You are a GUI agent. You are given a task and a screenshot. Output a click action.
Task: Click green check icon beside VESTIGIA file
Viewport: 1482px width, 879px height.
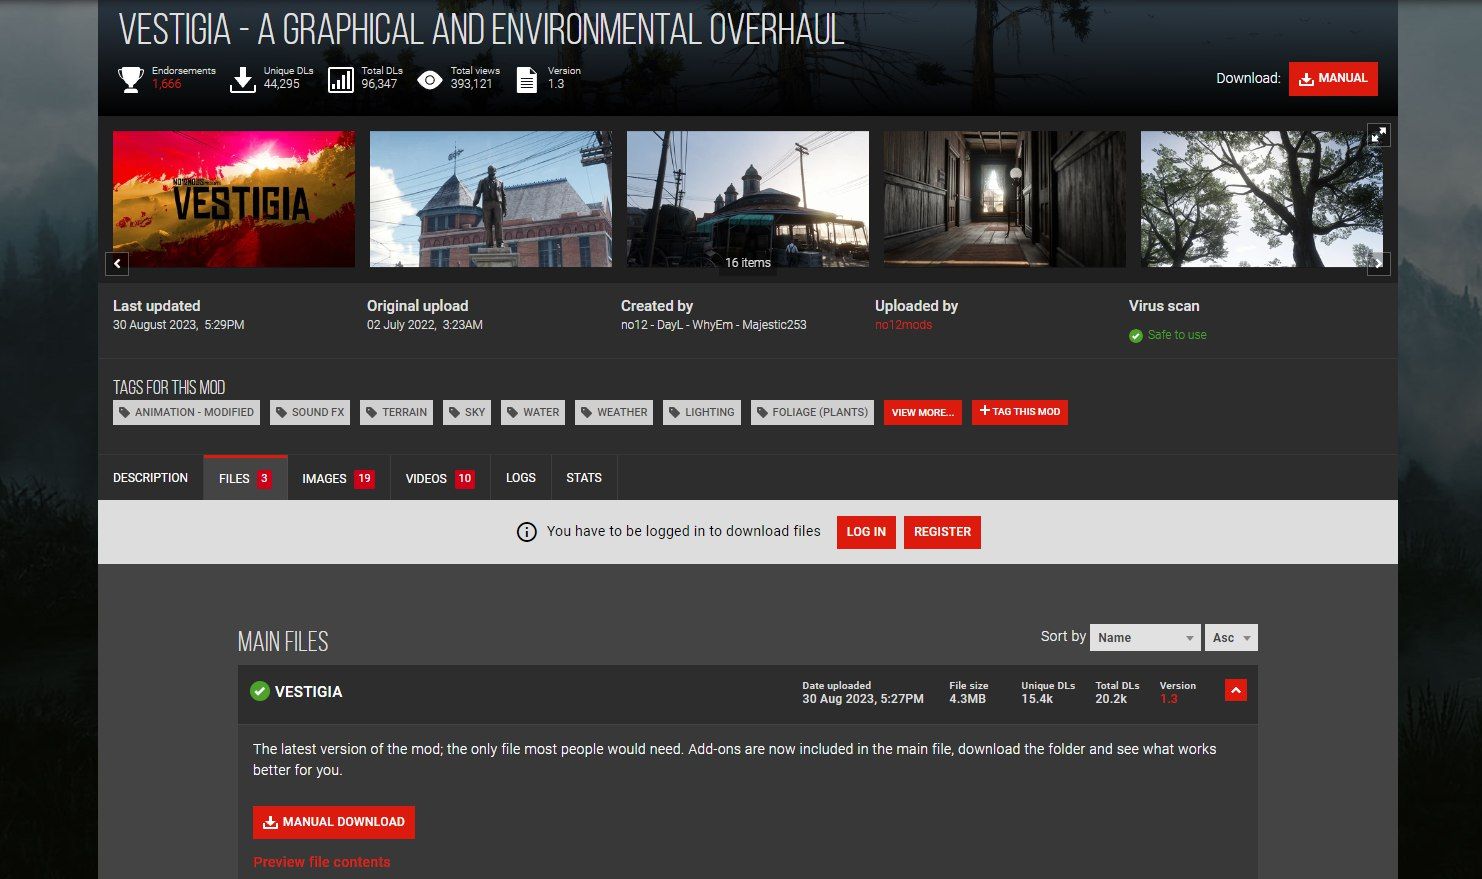pyautogui.click(x=259, y=691)
